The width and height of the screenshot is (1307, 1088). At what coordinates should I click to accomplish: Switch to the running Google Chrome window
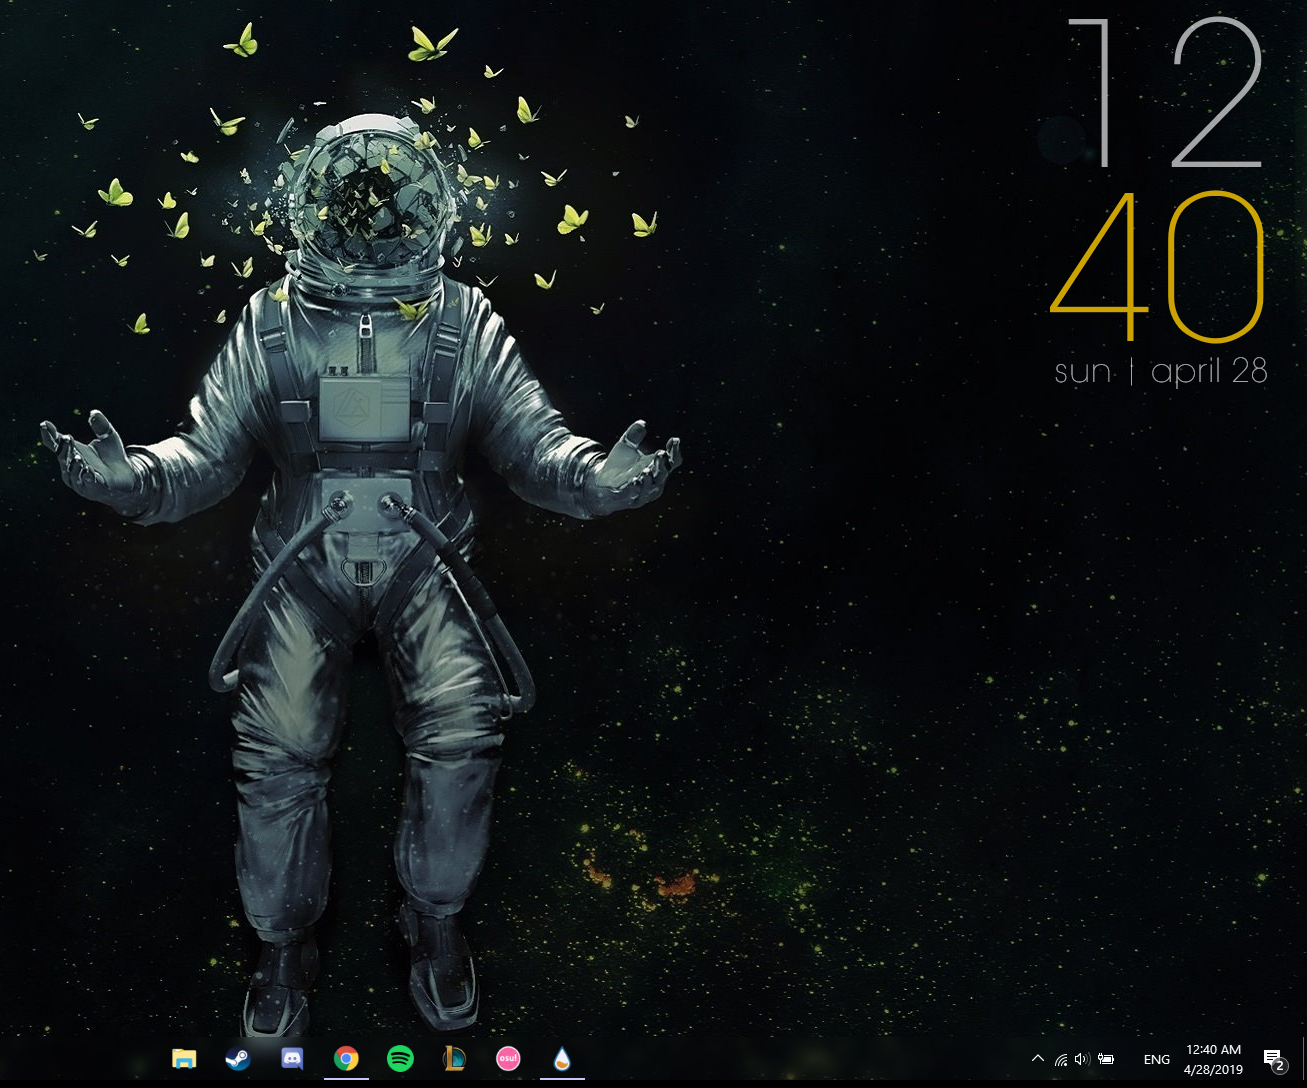click(346, 1058)
